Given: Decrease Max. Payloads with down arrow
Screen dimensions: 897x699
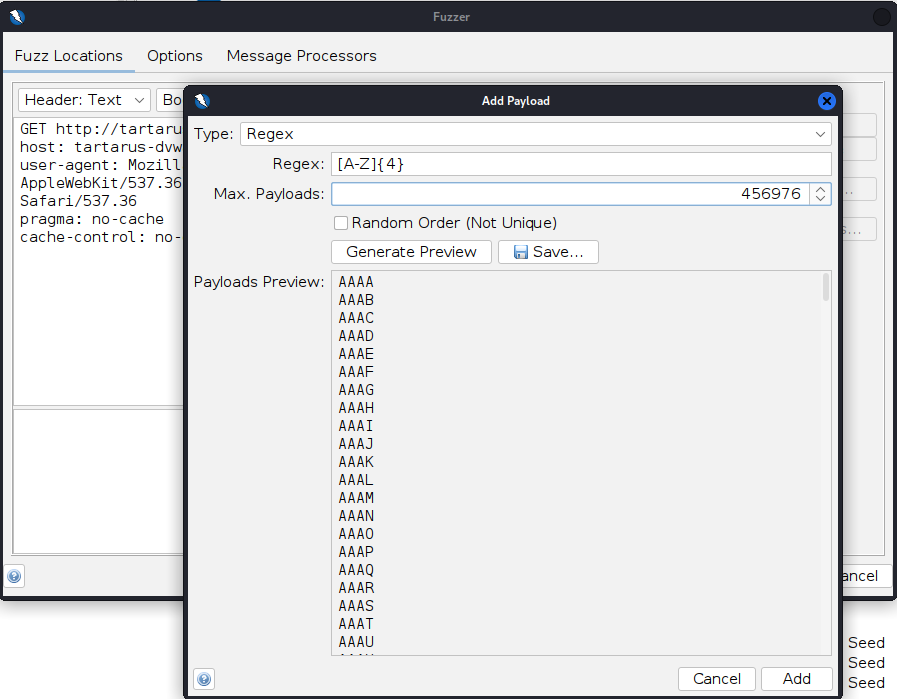Looking at the screenshot, I should point(821,199).
